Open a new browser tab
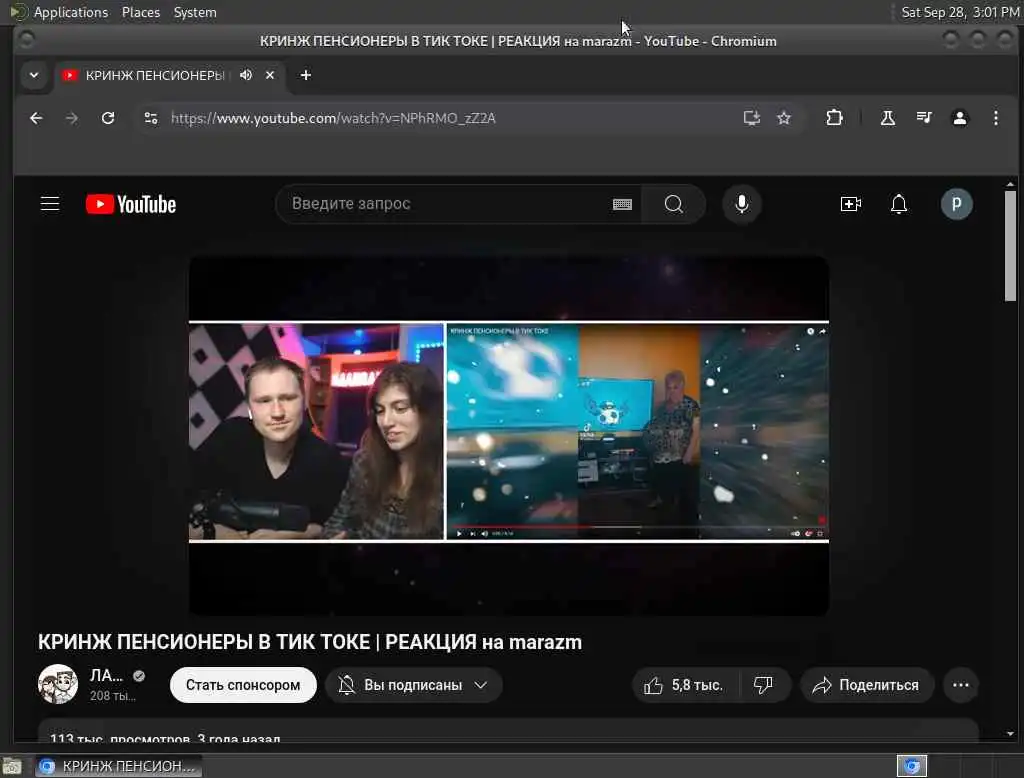This screenshot has height=778, width=1024. pos(306,75)
